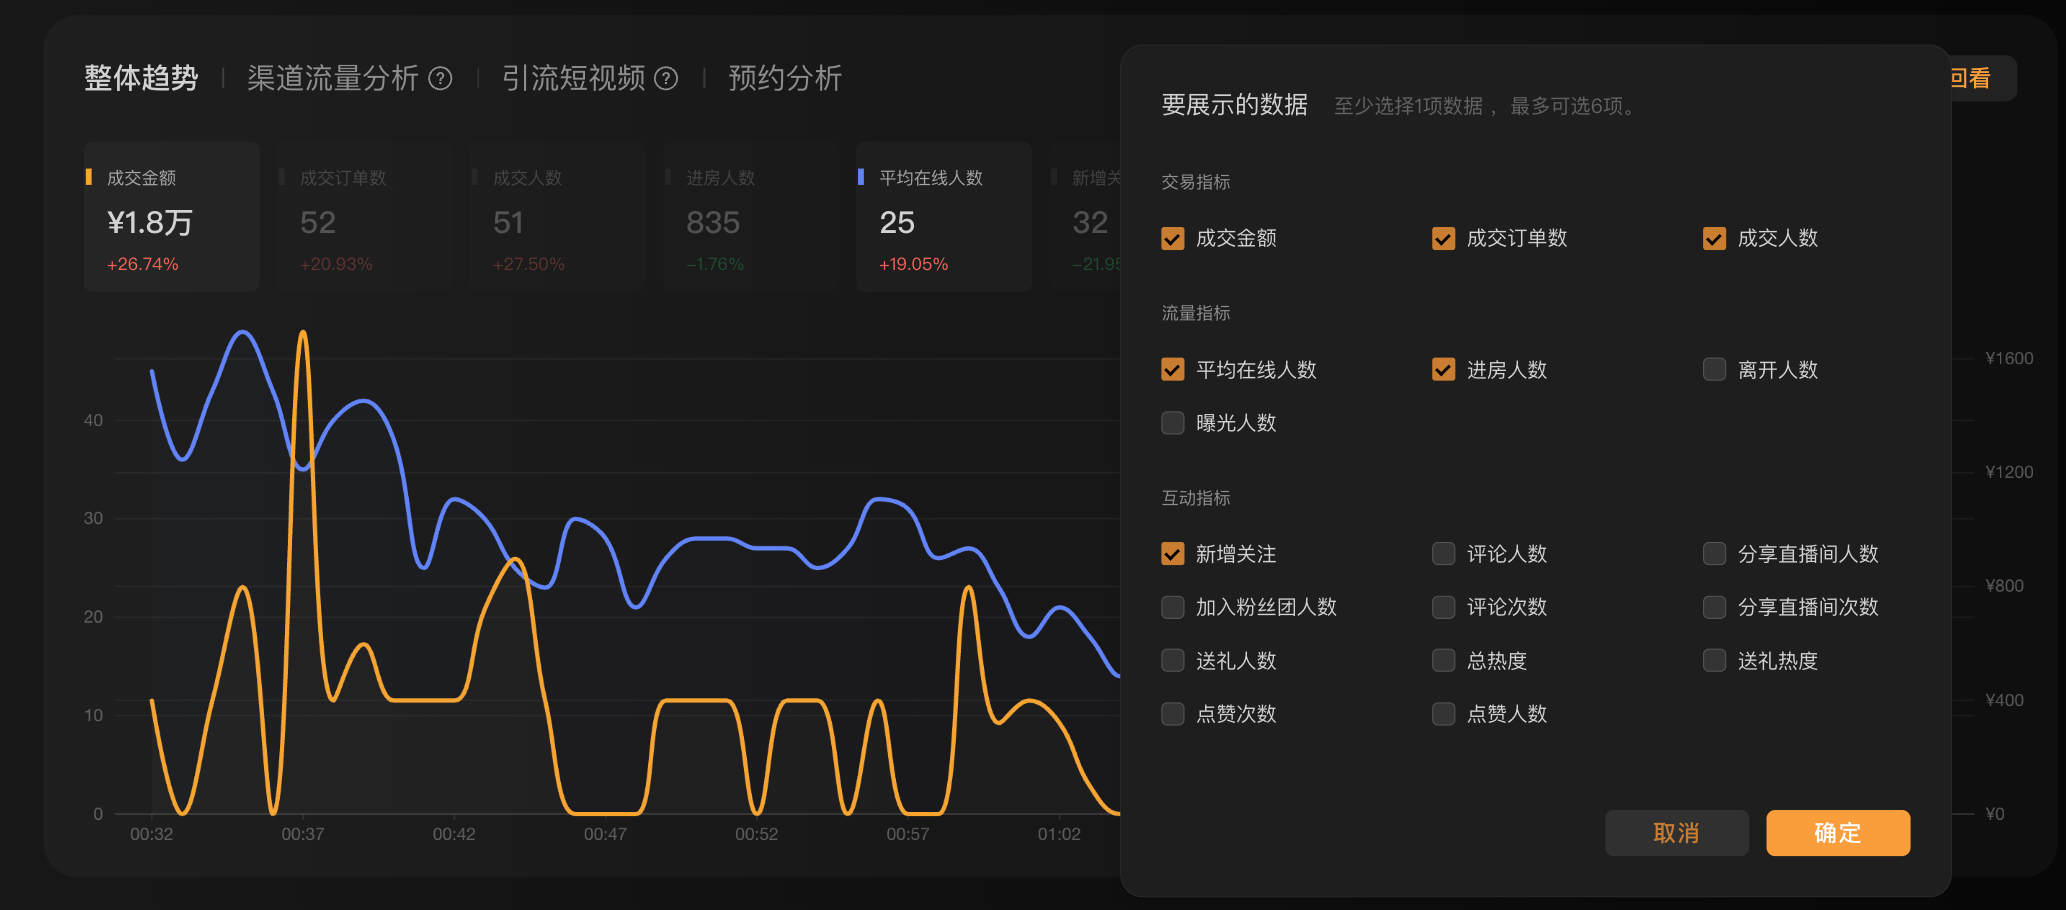Tick the 加入粉丝团人数 checkbox
2066x910 pixels.
[1173, 607]
